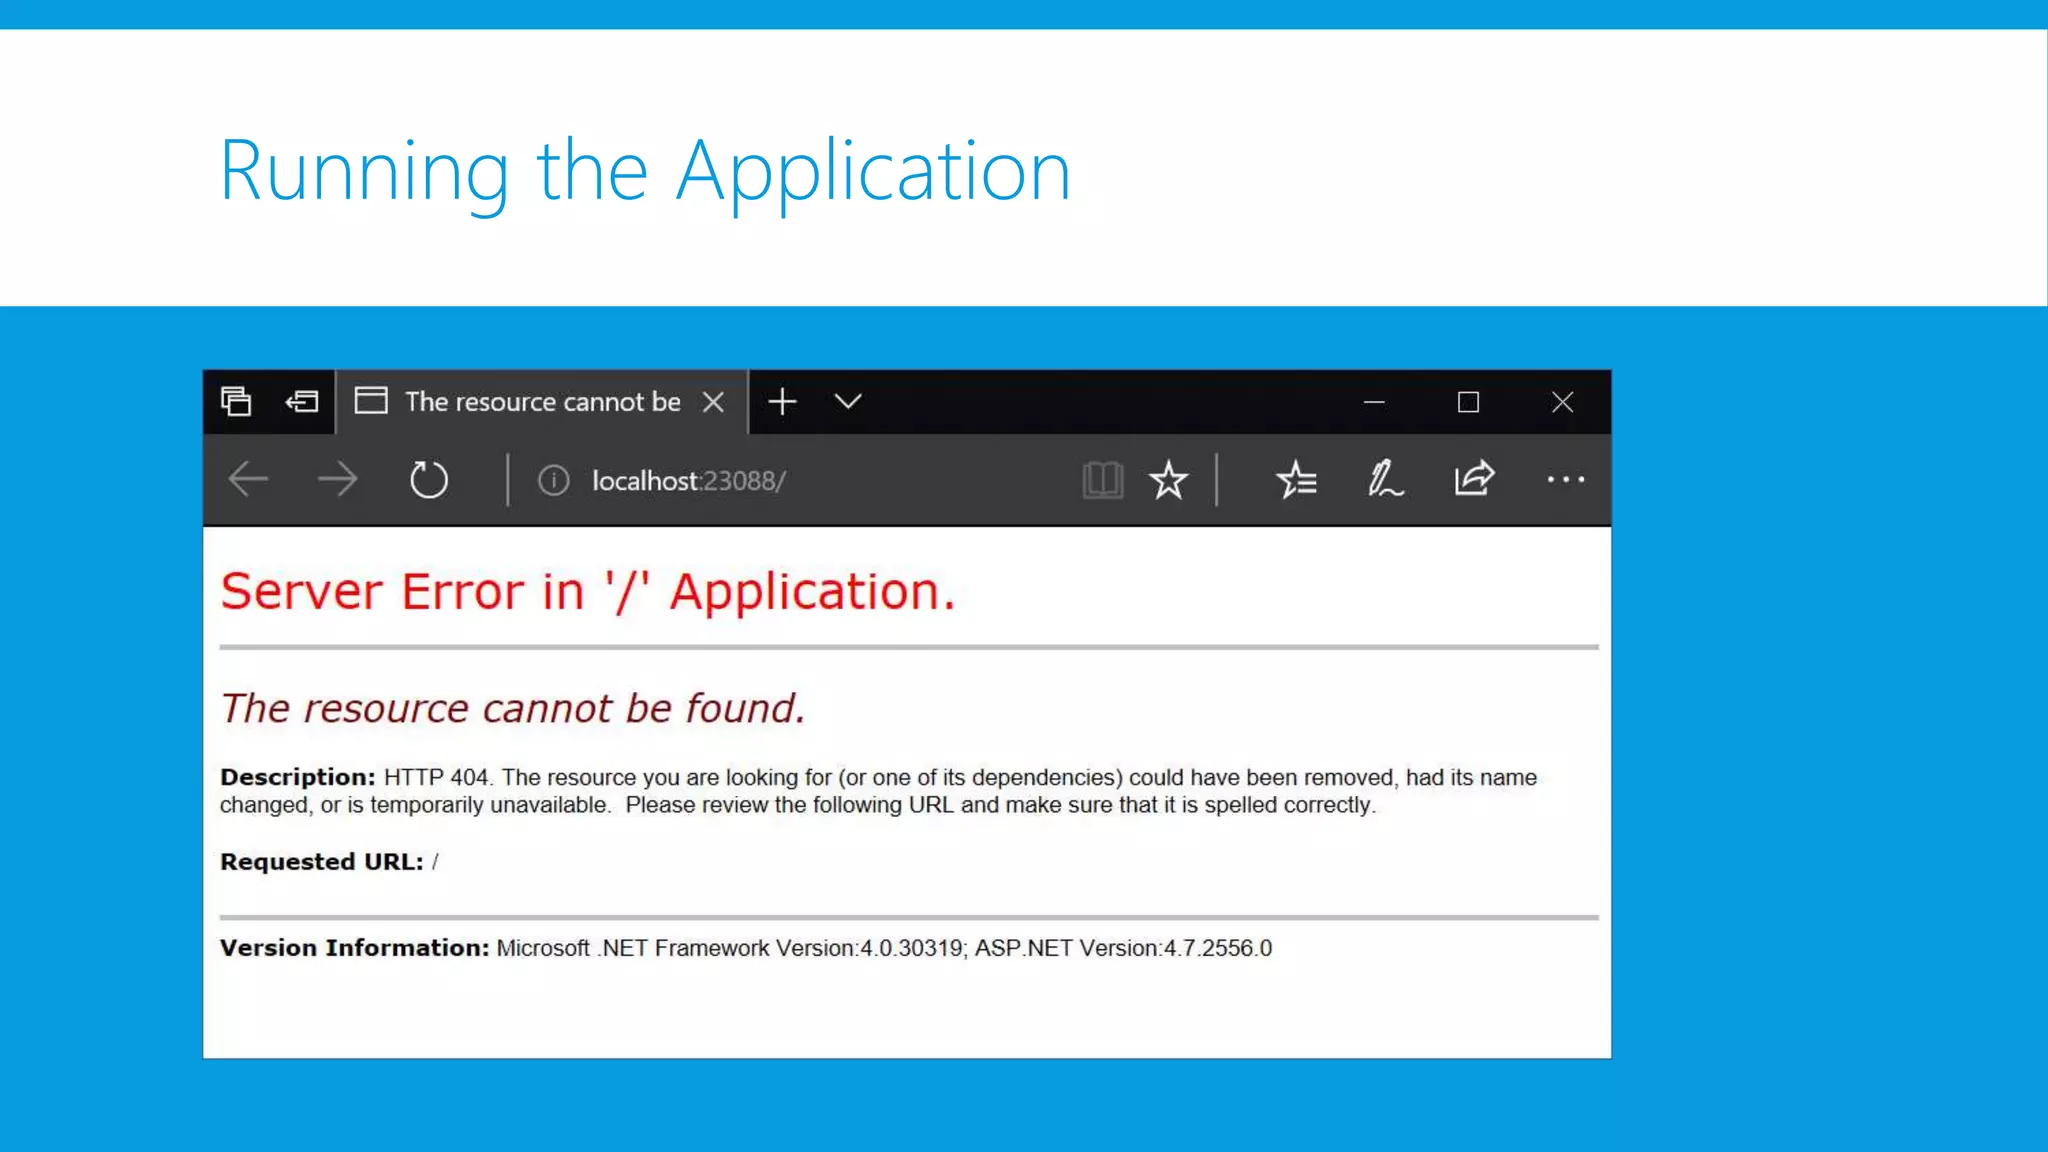
Task: Close the Edge browser window
Action: coord(1562,402)
